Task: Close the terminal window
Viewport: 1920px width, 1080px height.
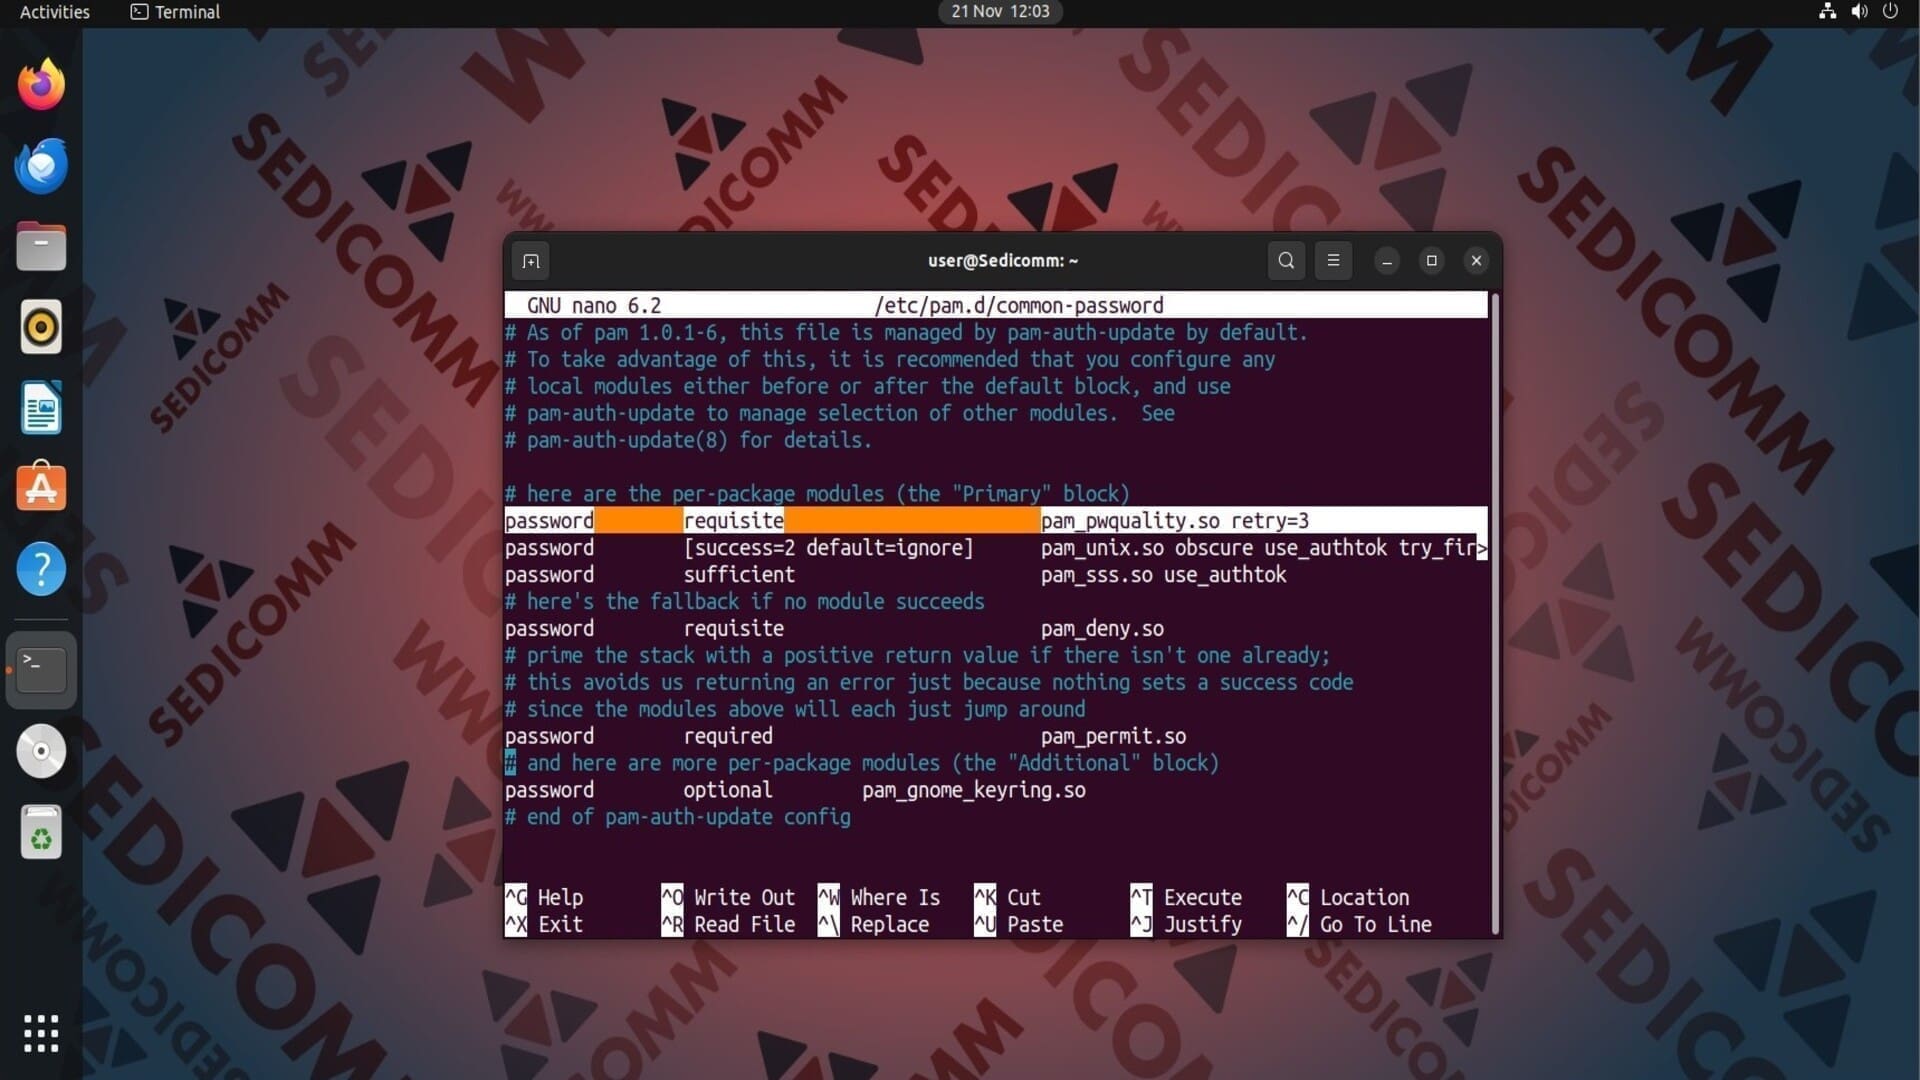Action: (1476, 261)
